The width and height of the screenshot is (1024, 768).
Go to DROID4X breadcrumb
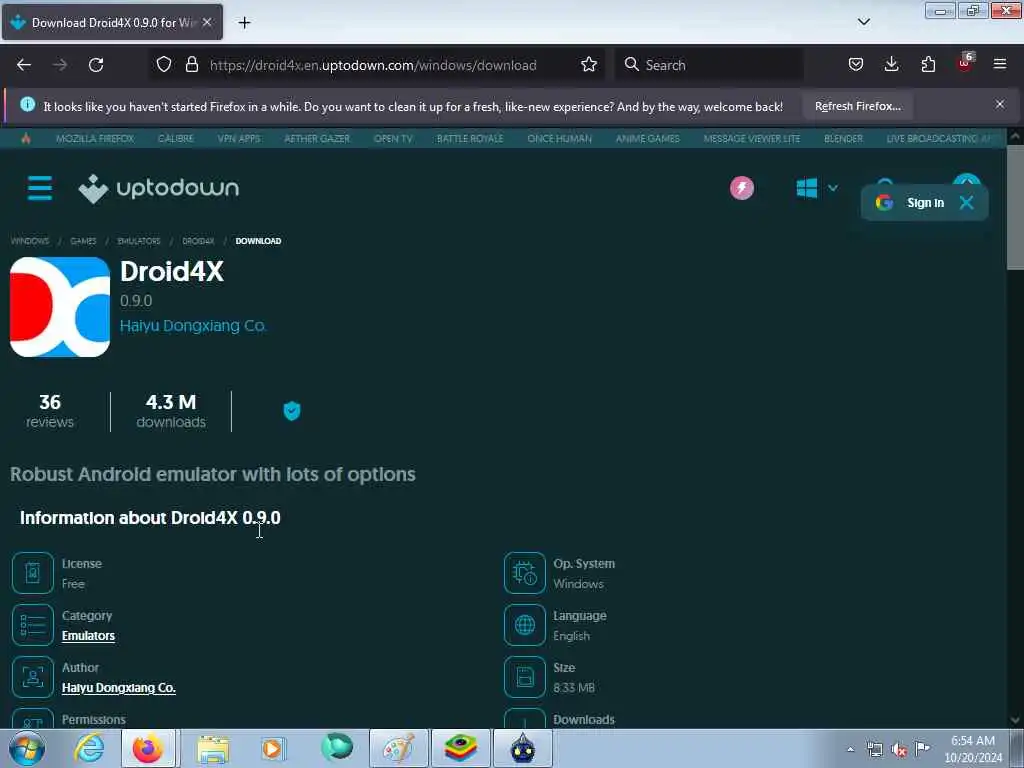[198, 241]
